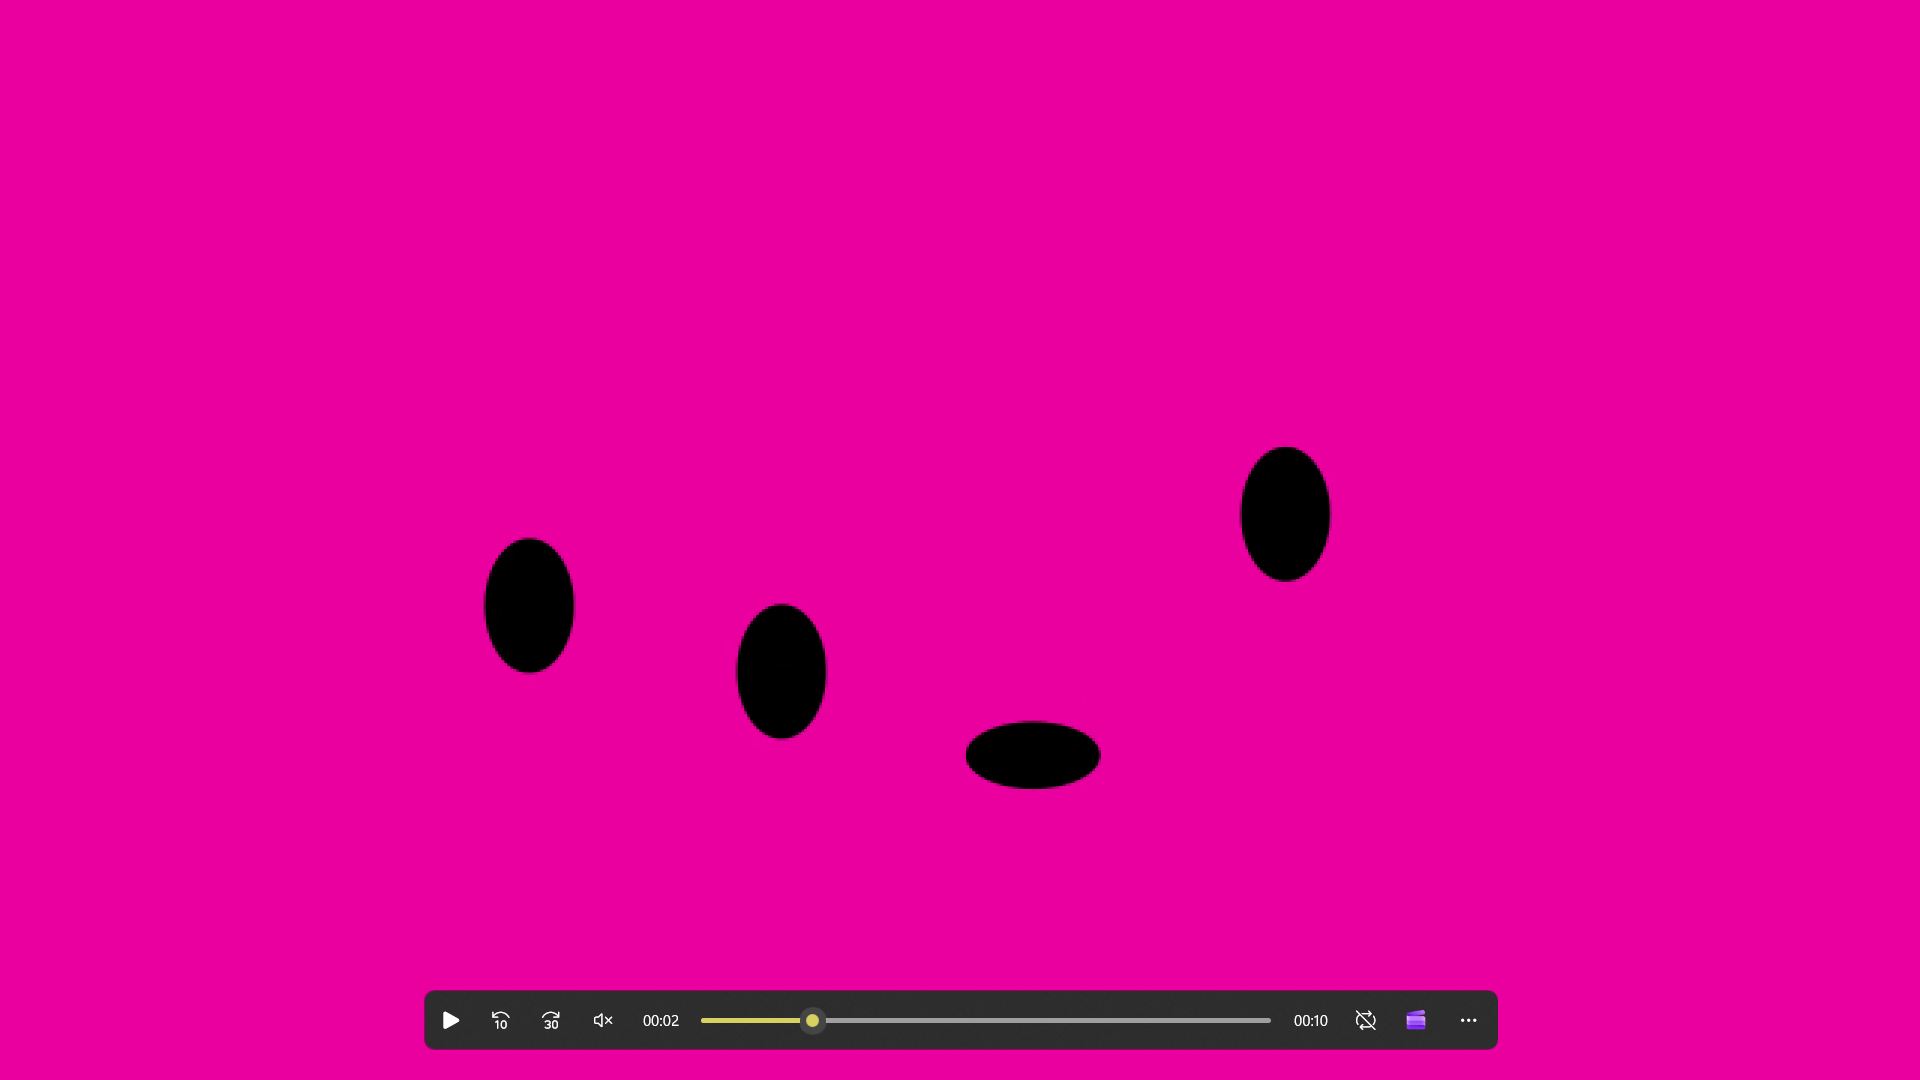Click the elapsed time 00:02 label
This screenshot has width=1920, height=1080.
point(660,1020)
